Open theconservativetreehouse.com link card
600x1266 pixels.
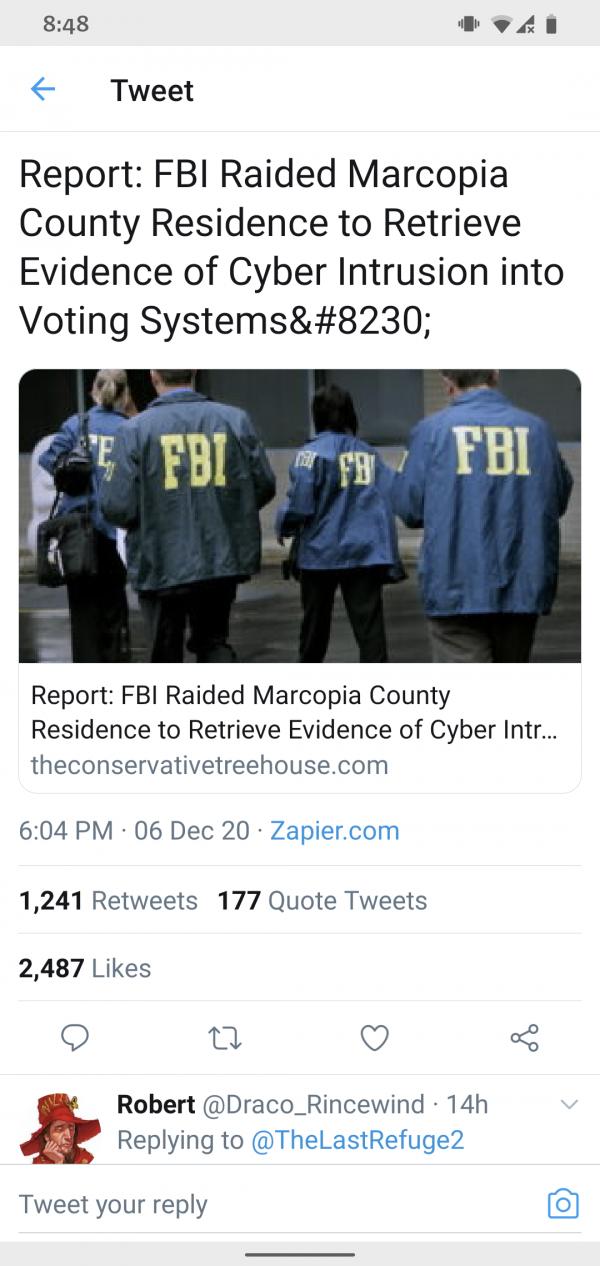click(300, 729)
